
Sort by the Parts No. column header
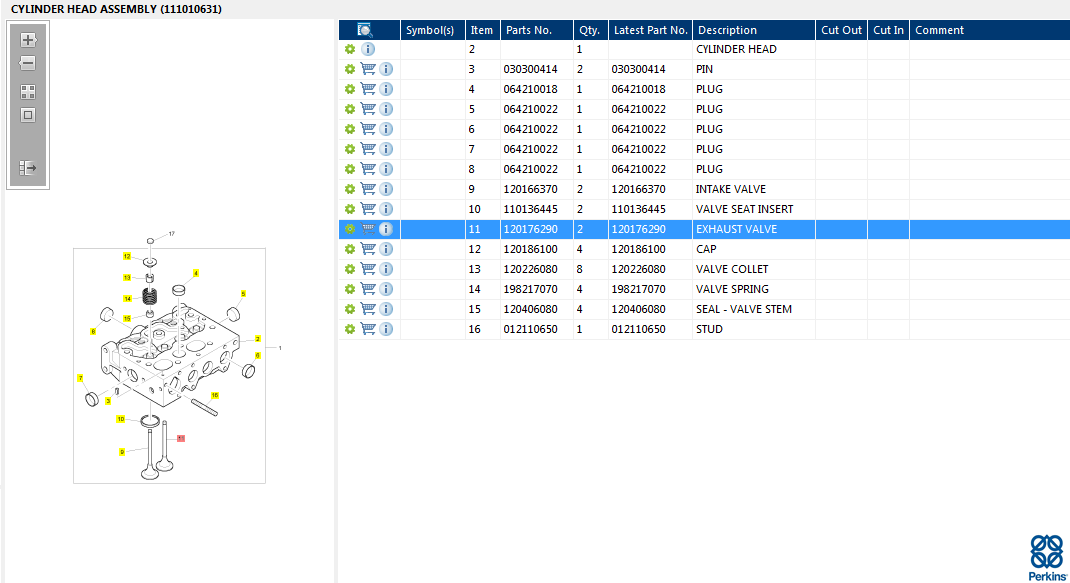(x=529, y=30)
